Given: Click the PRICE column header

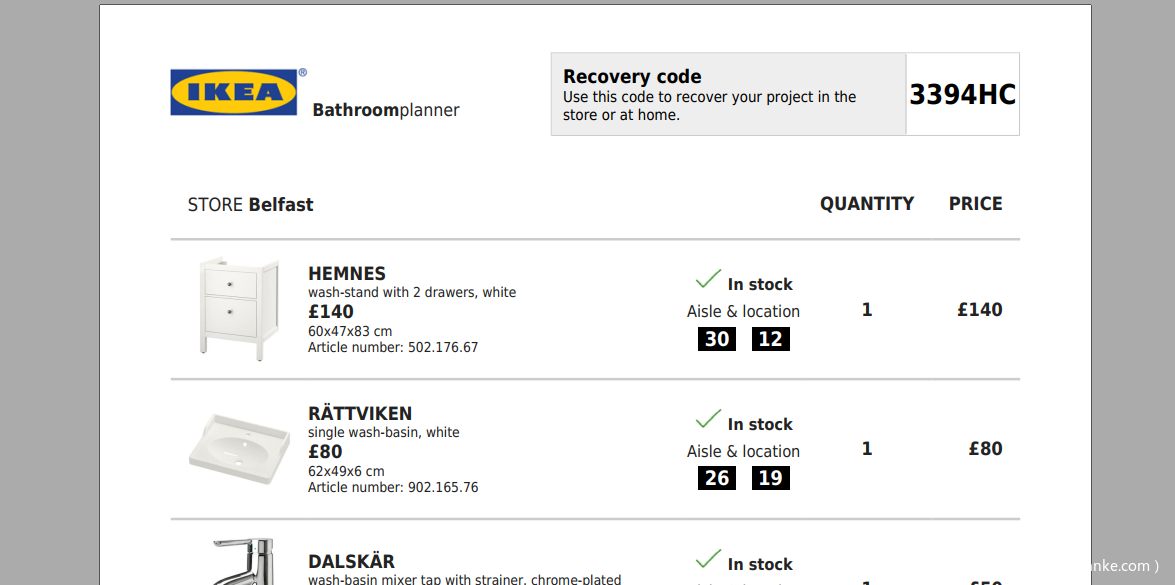Looking at the screenshot, I should tap(976, 204).
